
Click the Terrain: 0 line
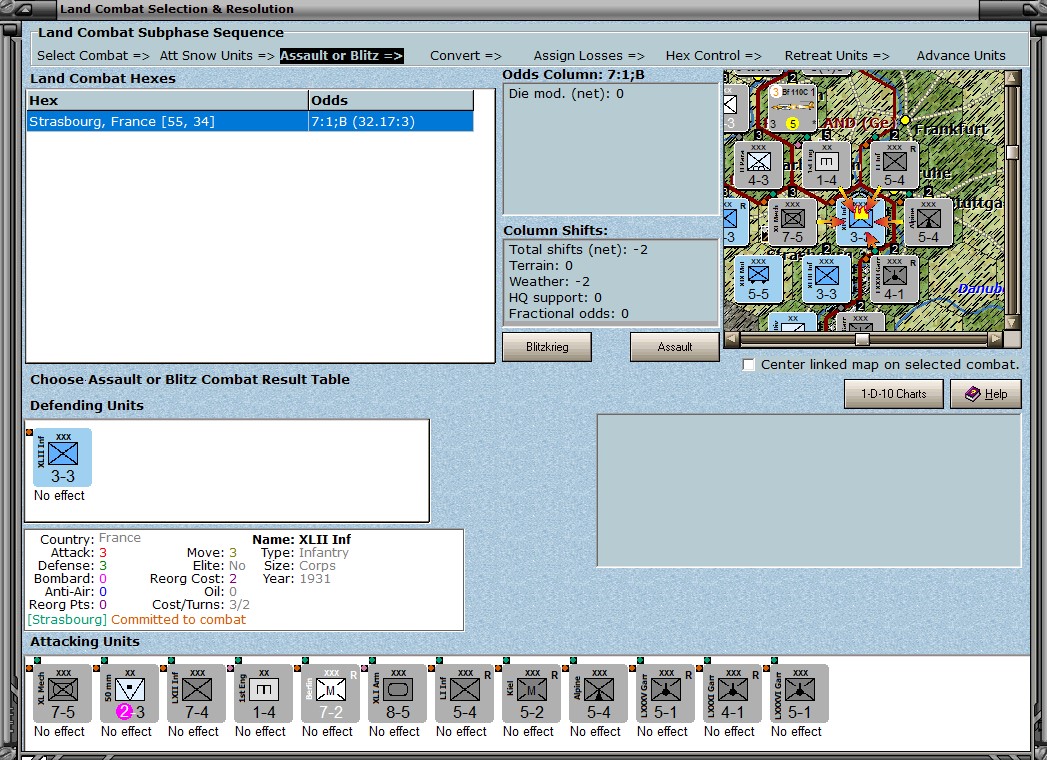coord(541,266)
